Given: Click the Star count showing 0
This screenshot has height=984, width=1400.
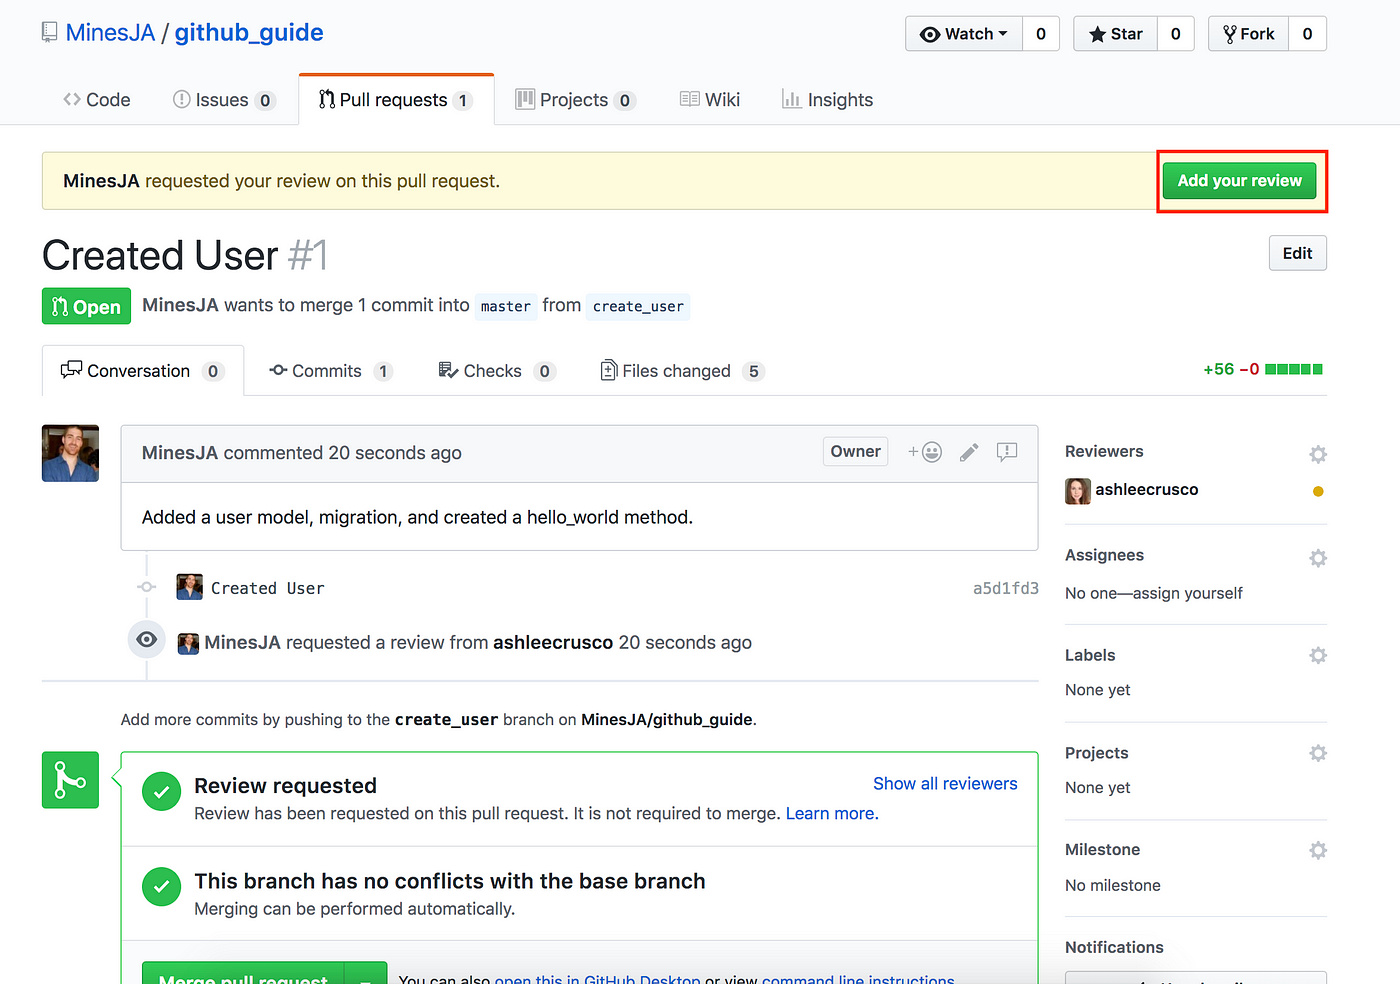Looking at the screenshot, I should (x=1176, y=34).
